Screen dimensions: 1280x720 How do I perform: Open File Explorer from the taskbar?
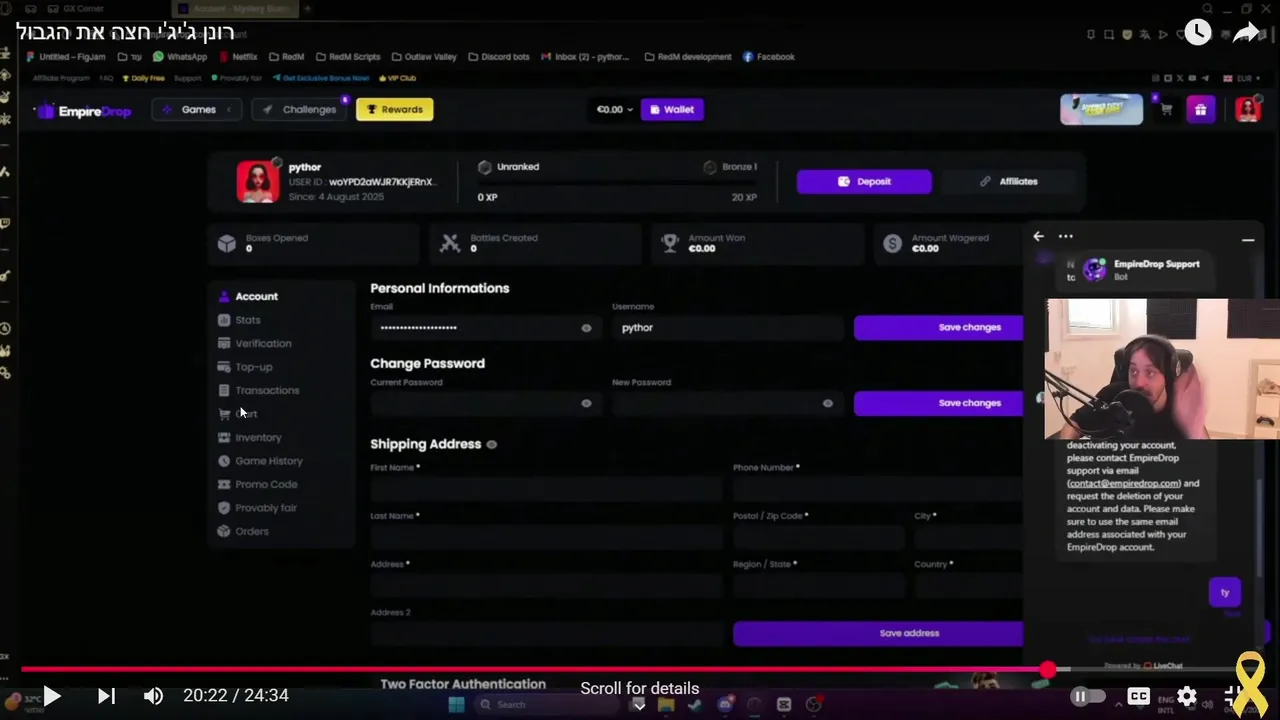pyautogui.click(x=666, y=704)
